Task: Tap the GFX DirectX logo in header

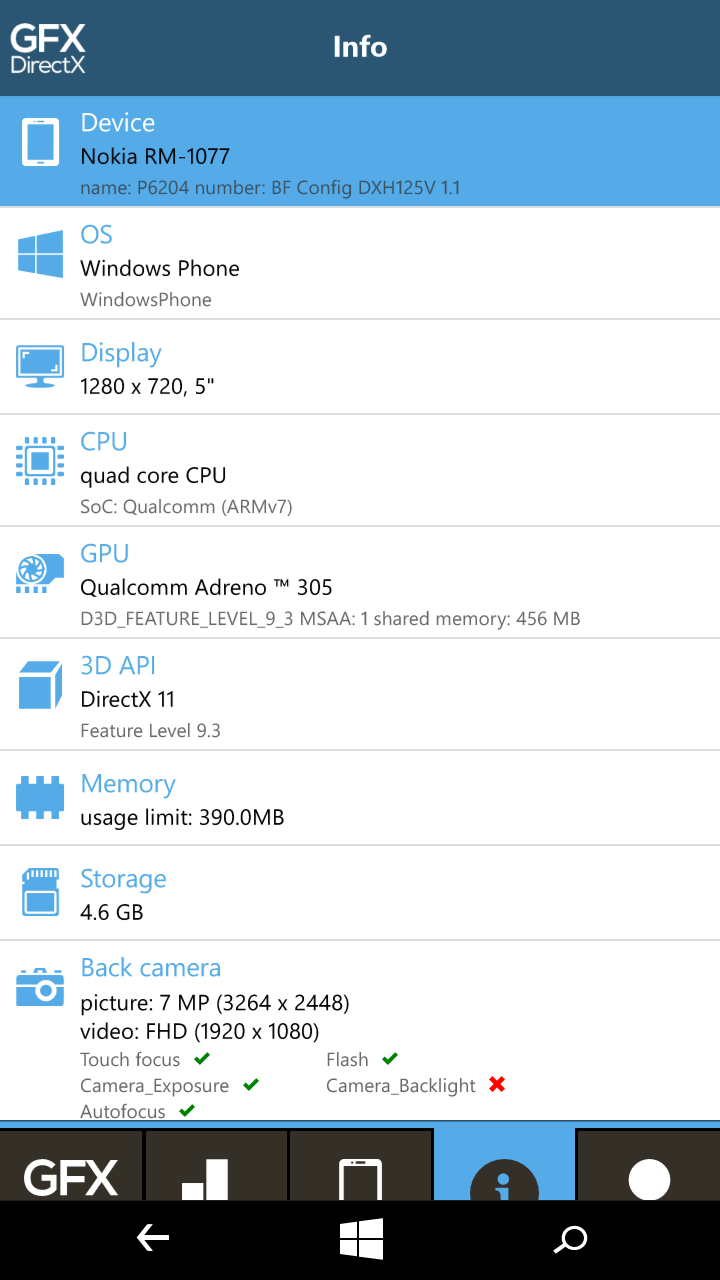Action: click(48, 48)
